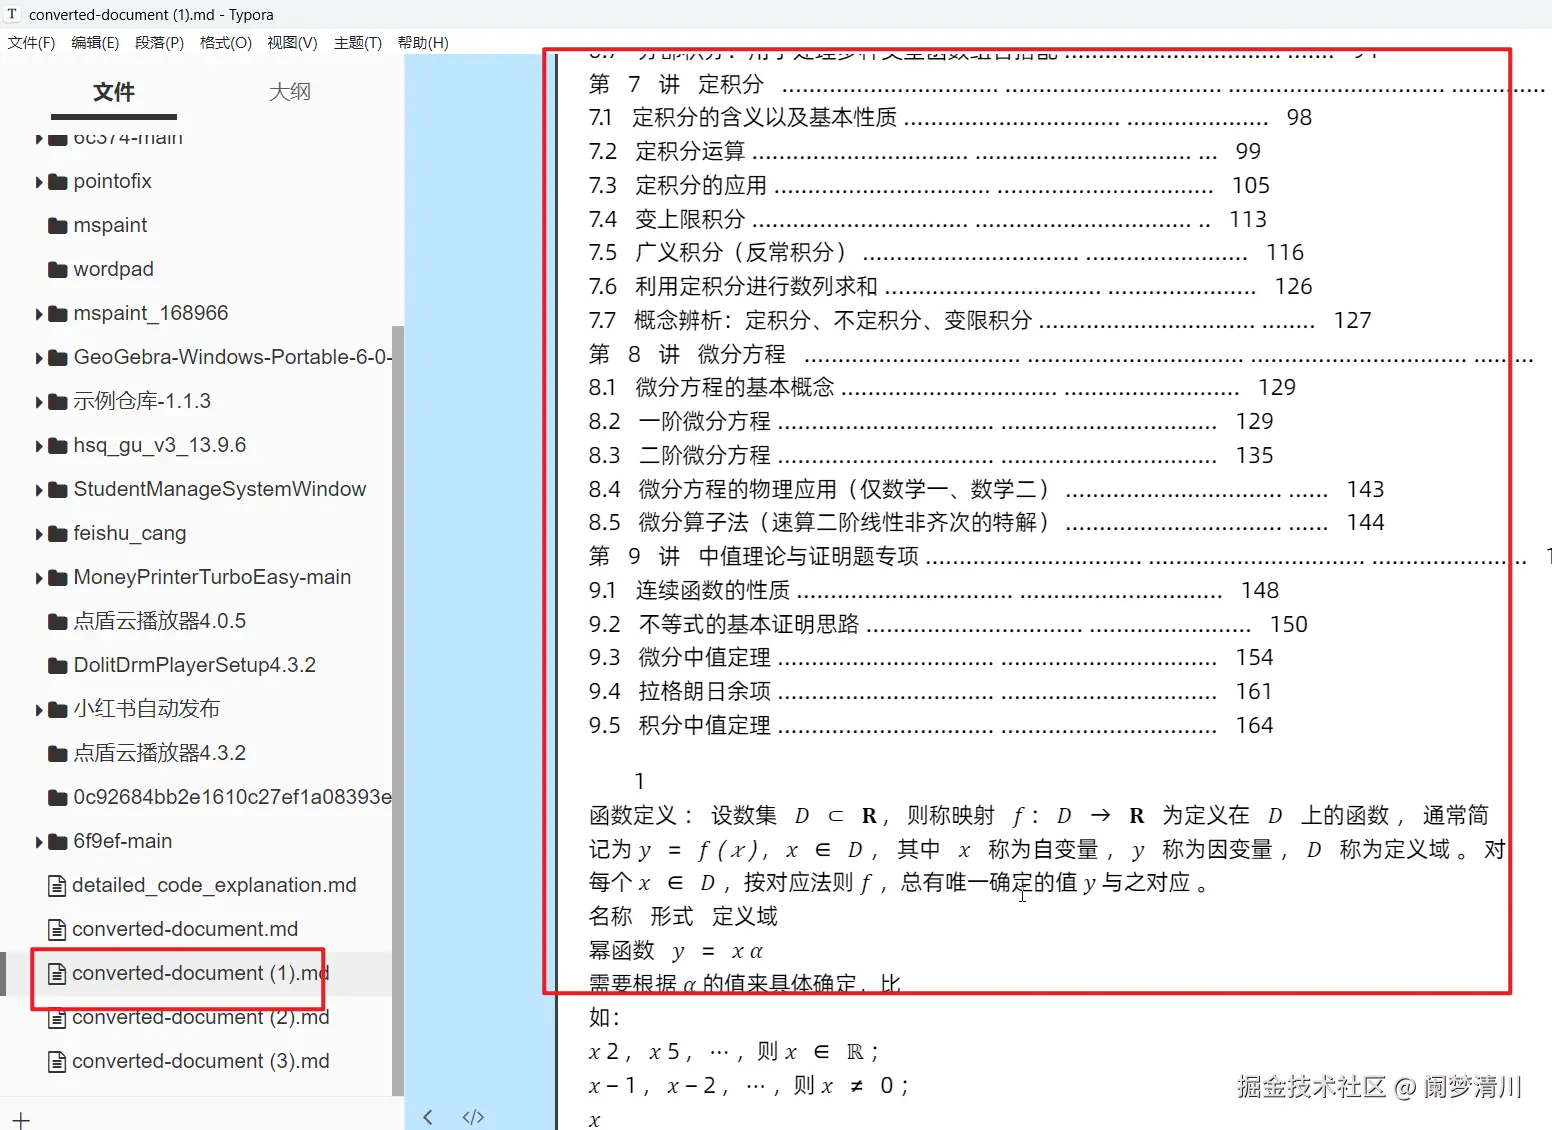This screenshot has width=1552, height=1130.
Task: Select the wordpad folder name
Action: pos(114,270)
